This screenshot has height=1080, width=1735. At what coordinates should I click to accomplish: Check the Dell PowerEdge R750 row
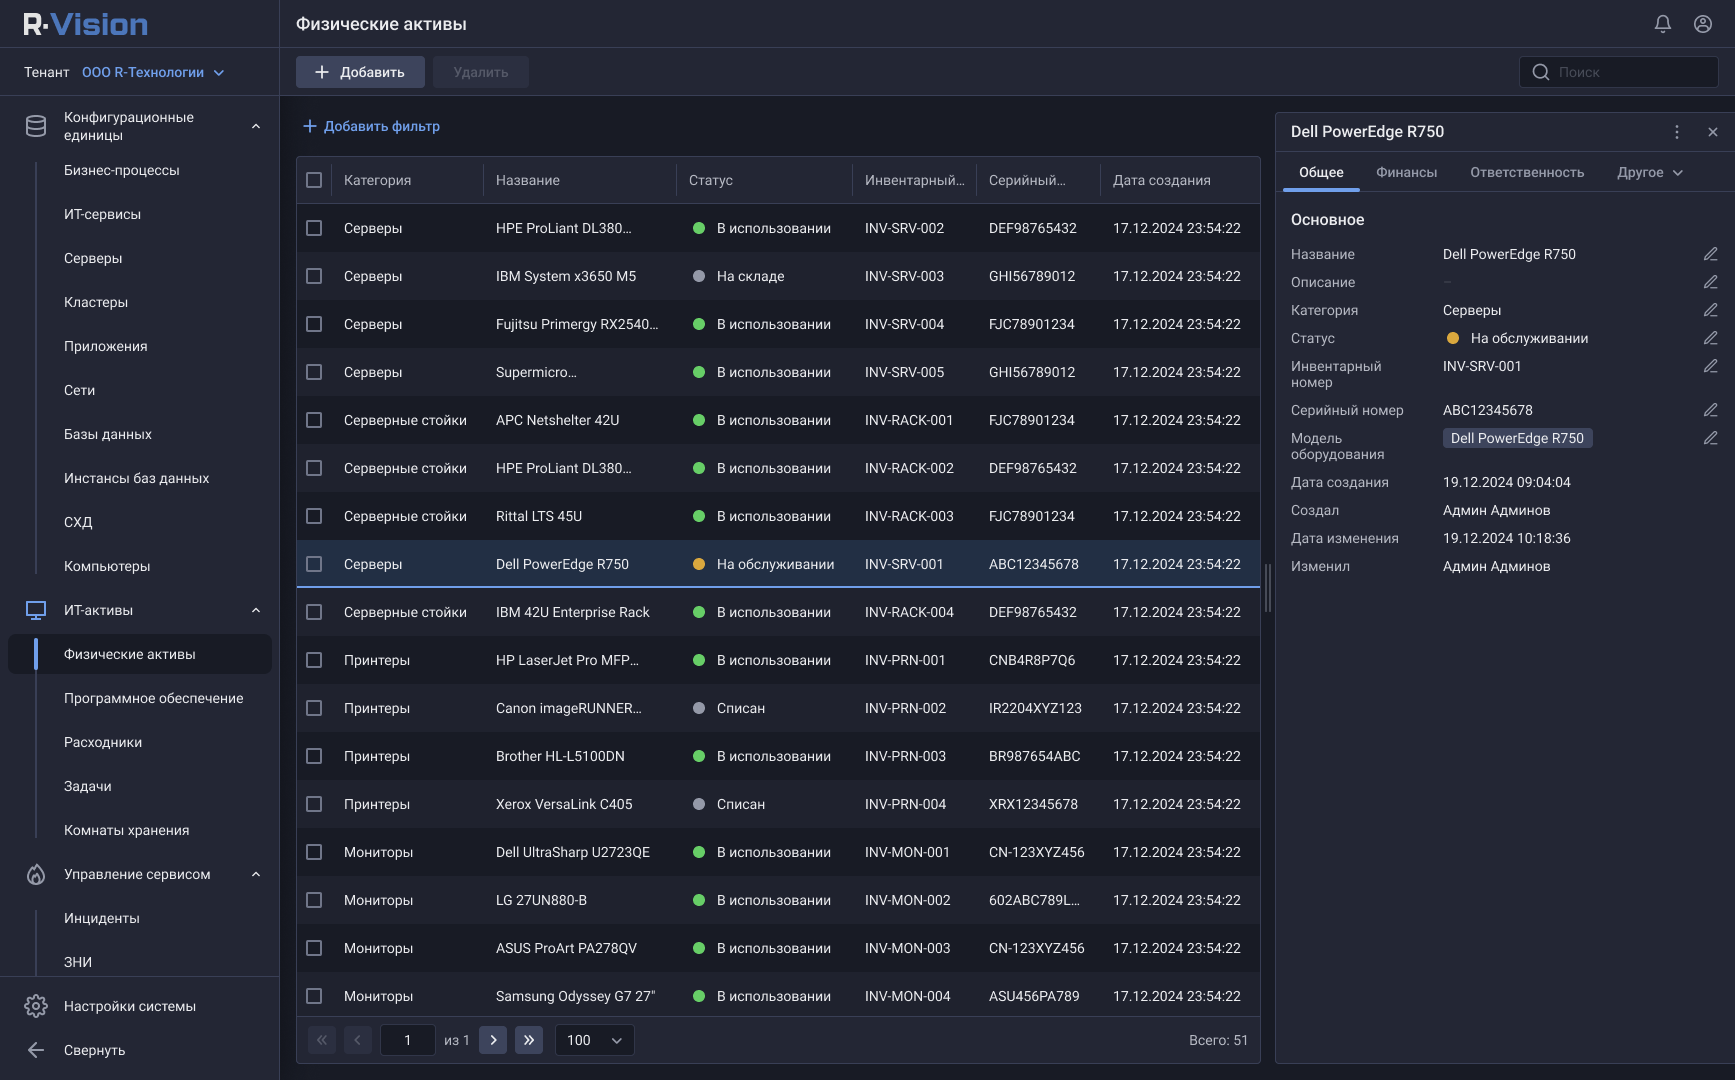(x=314, y=564)
